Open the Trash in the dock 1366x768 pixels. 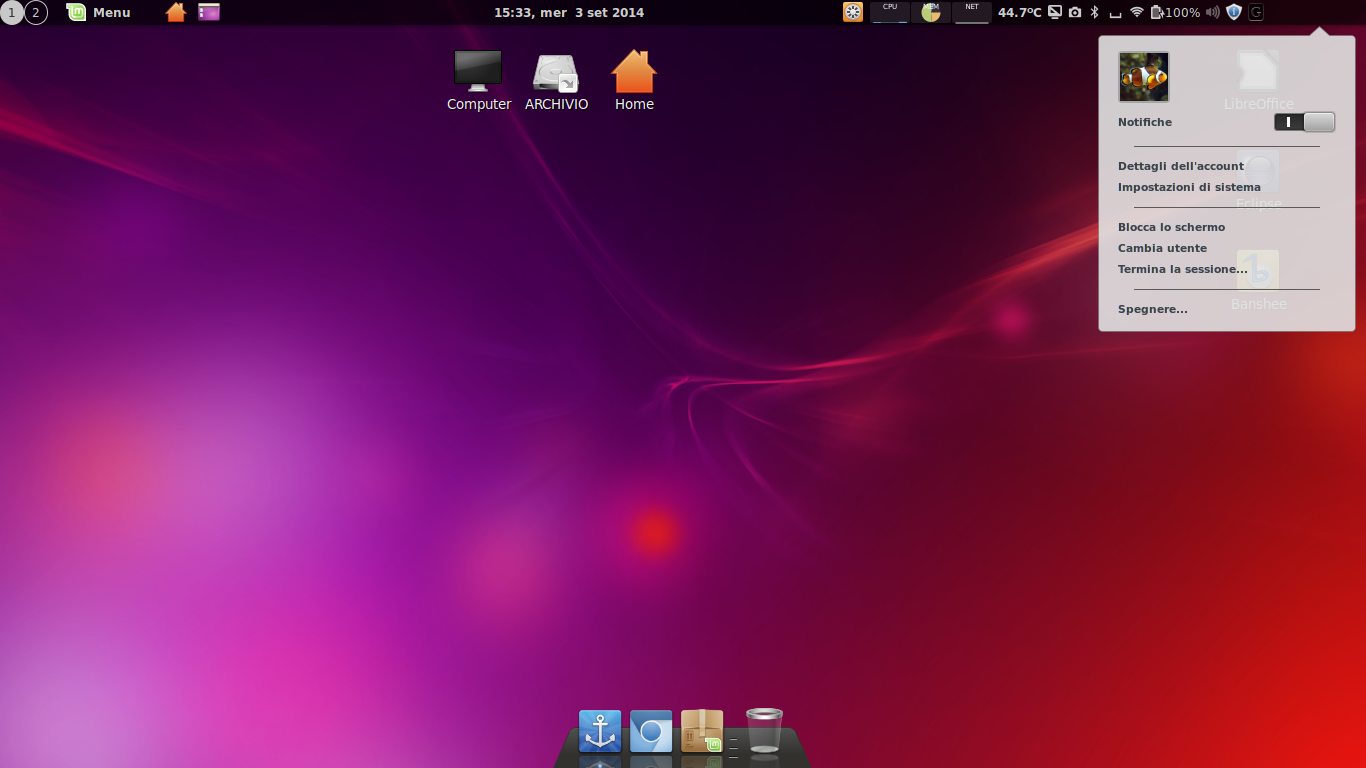point(764,730)
